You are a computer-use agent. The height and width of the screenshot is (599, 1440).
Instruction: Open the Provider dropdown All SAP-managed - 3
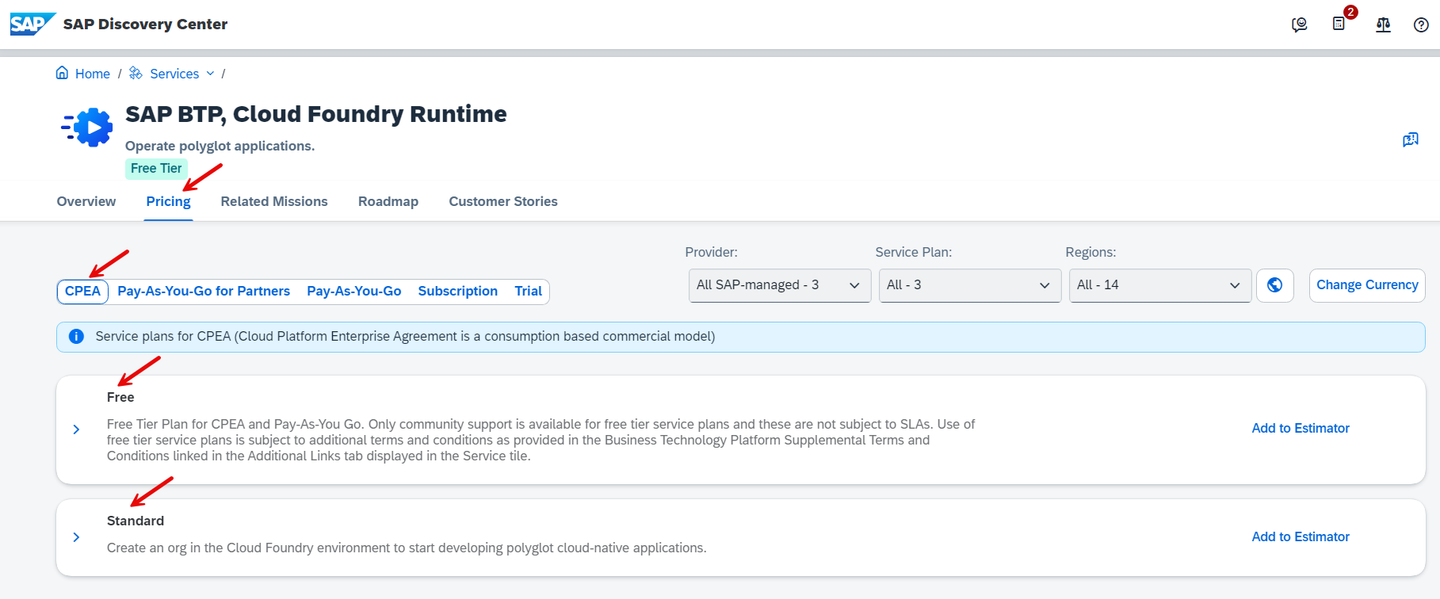coord(778,285)
